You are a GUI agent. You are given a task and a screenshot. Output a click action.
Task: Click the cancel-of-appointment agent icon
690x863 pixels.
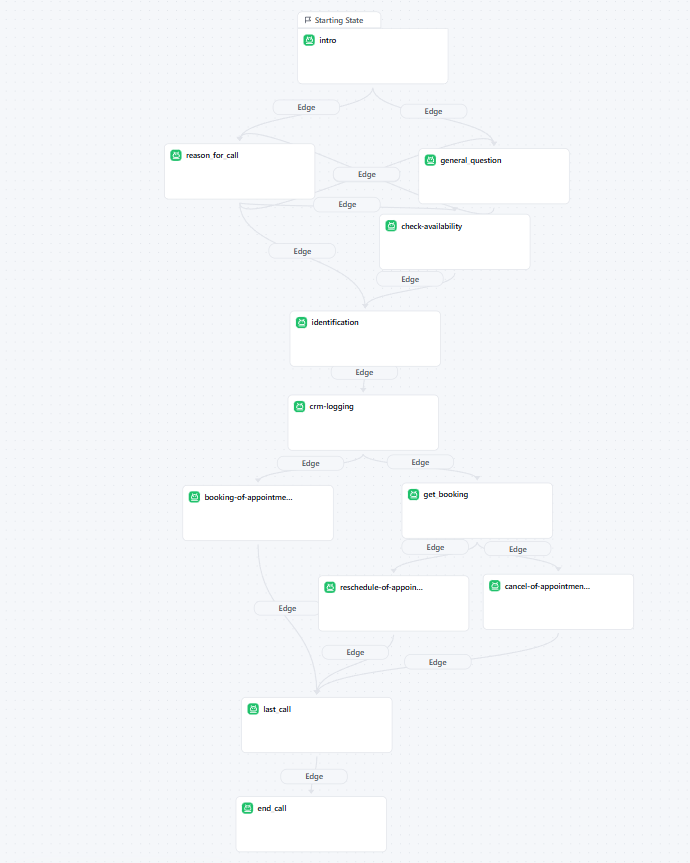492,586
